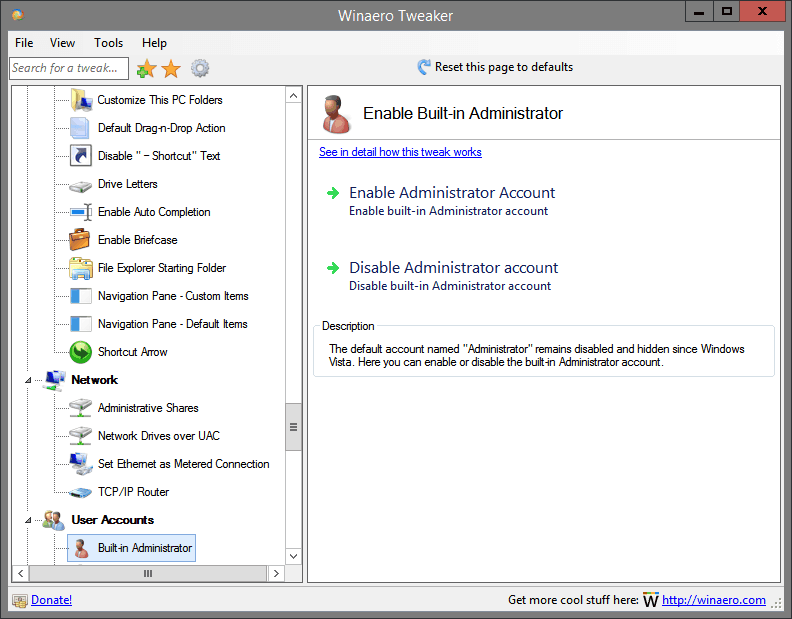Screen dimensions: 792x619
Task: Open the File menu
Action: 24,43
